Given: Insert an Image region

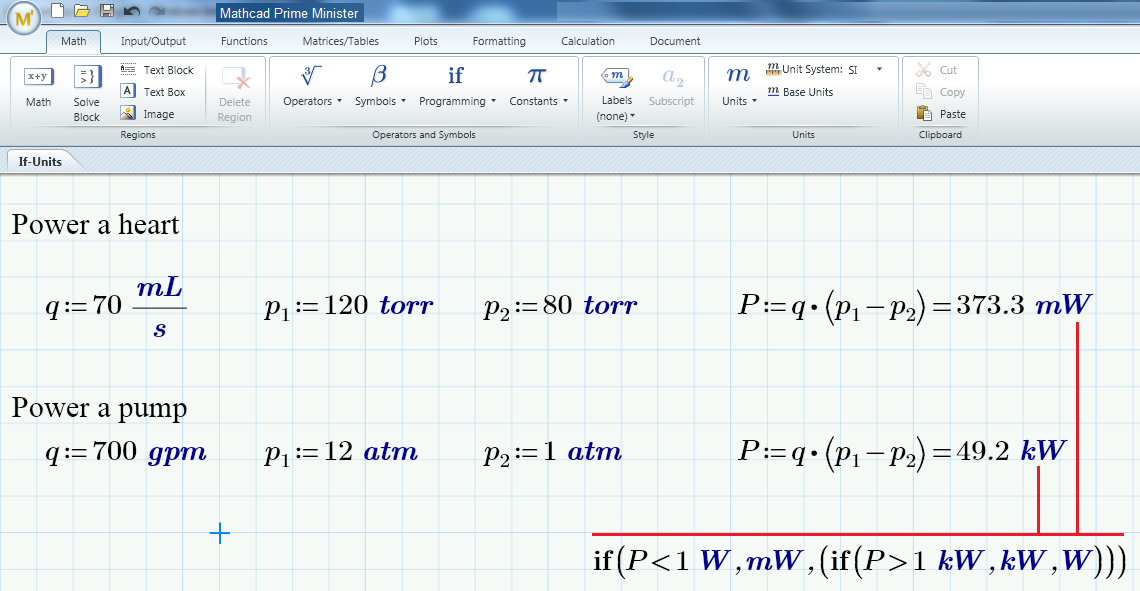Looking at the screenshot, I should [x=148, y=113].
